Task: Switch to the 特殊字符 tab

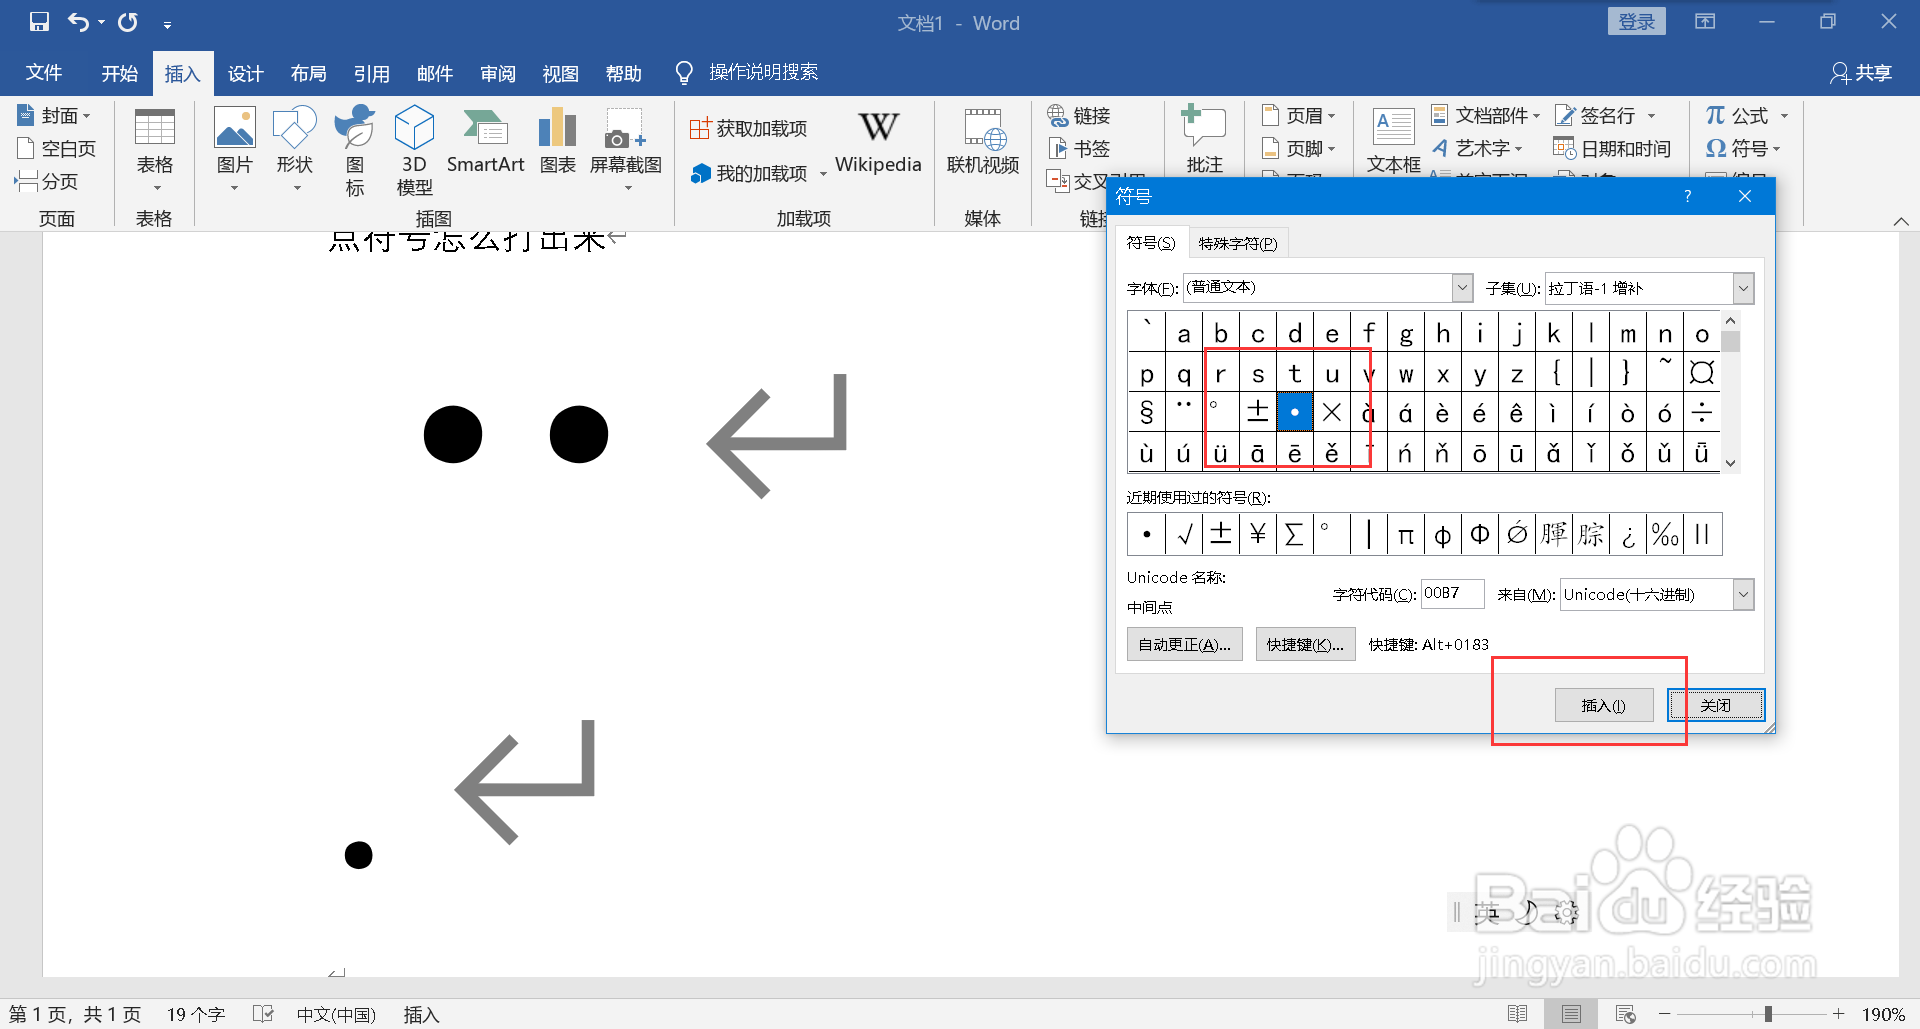Action: point(1238,242)
